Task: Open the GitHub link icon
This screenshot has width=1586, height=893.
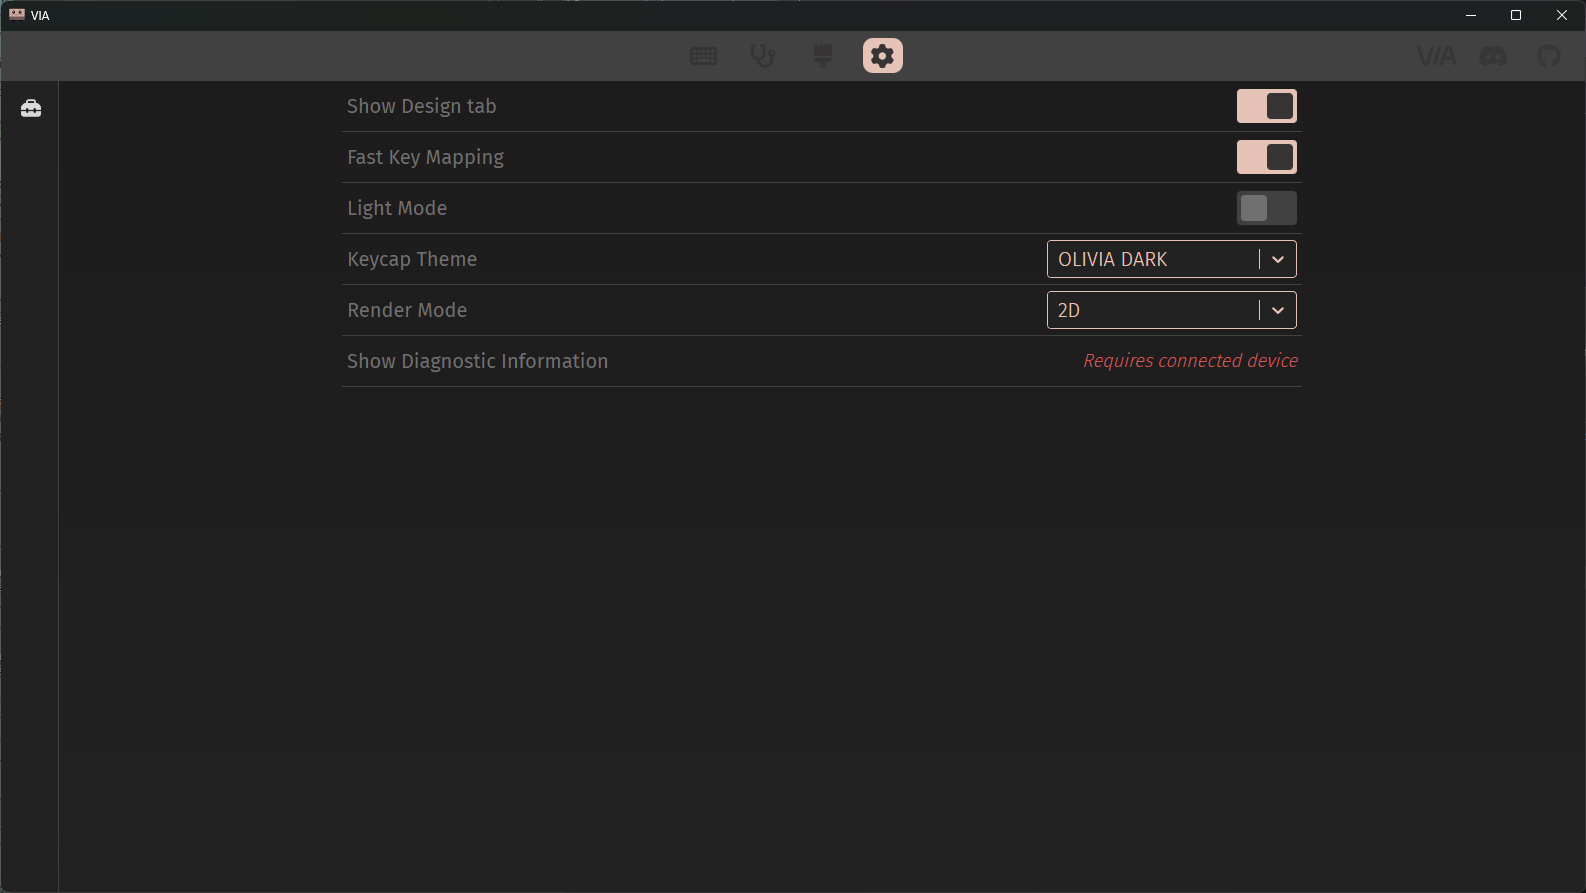Action: [1549, 56]
